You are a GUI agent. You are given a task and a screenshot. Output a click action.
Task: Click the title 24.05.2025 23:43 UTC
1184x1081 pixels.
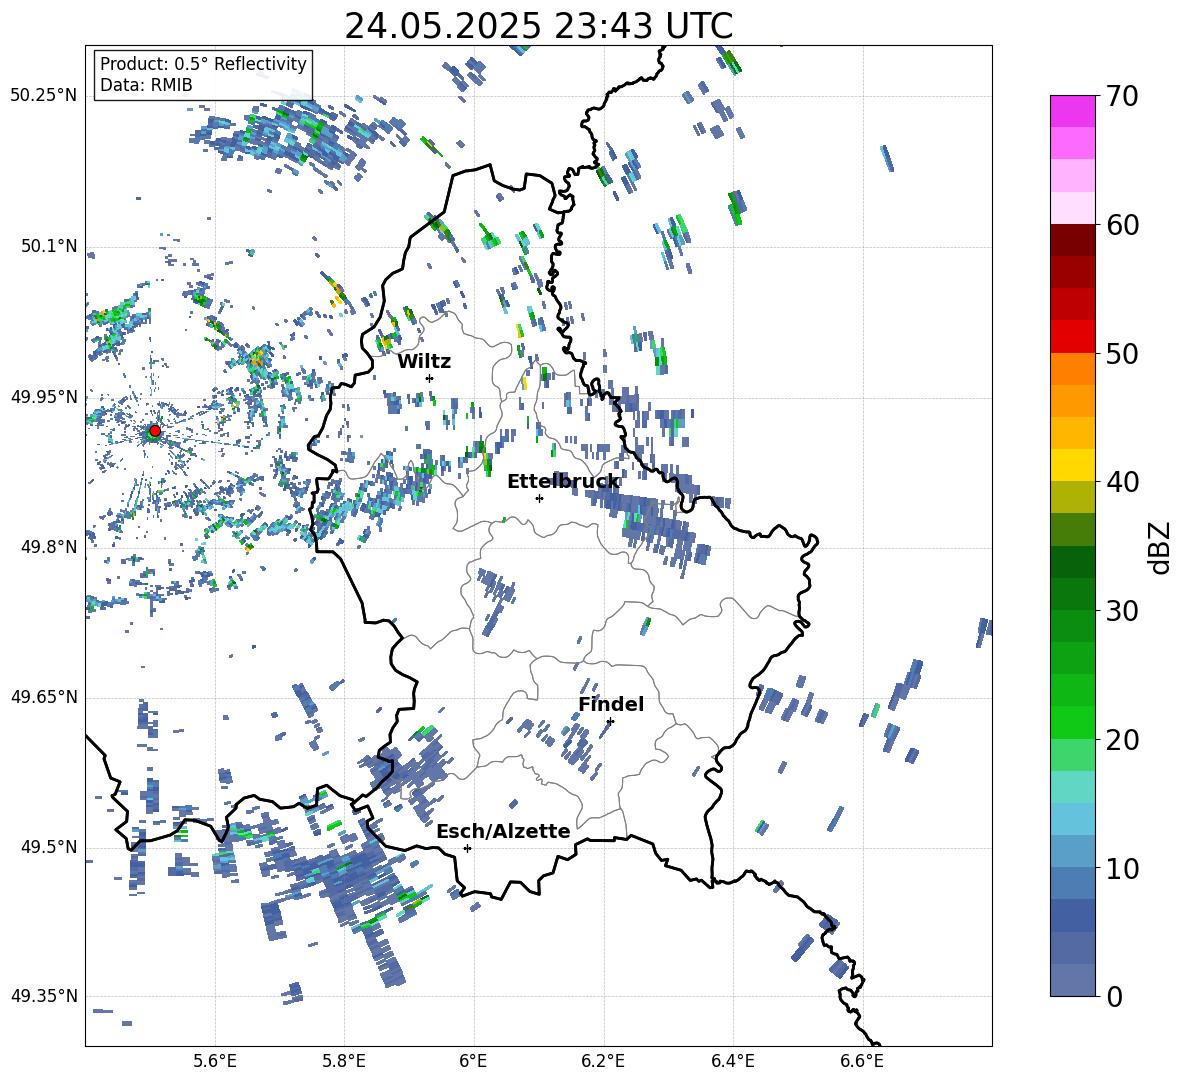click(539, 26)
